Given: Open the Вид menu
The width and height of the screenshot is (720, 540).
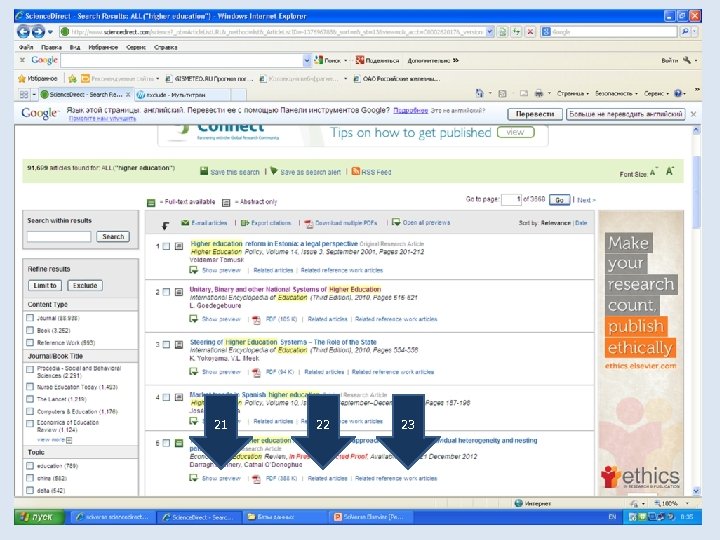Looking at the screenshot, I should click(75, 47).
